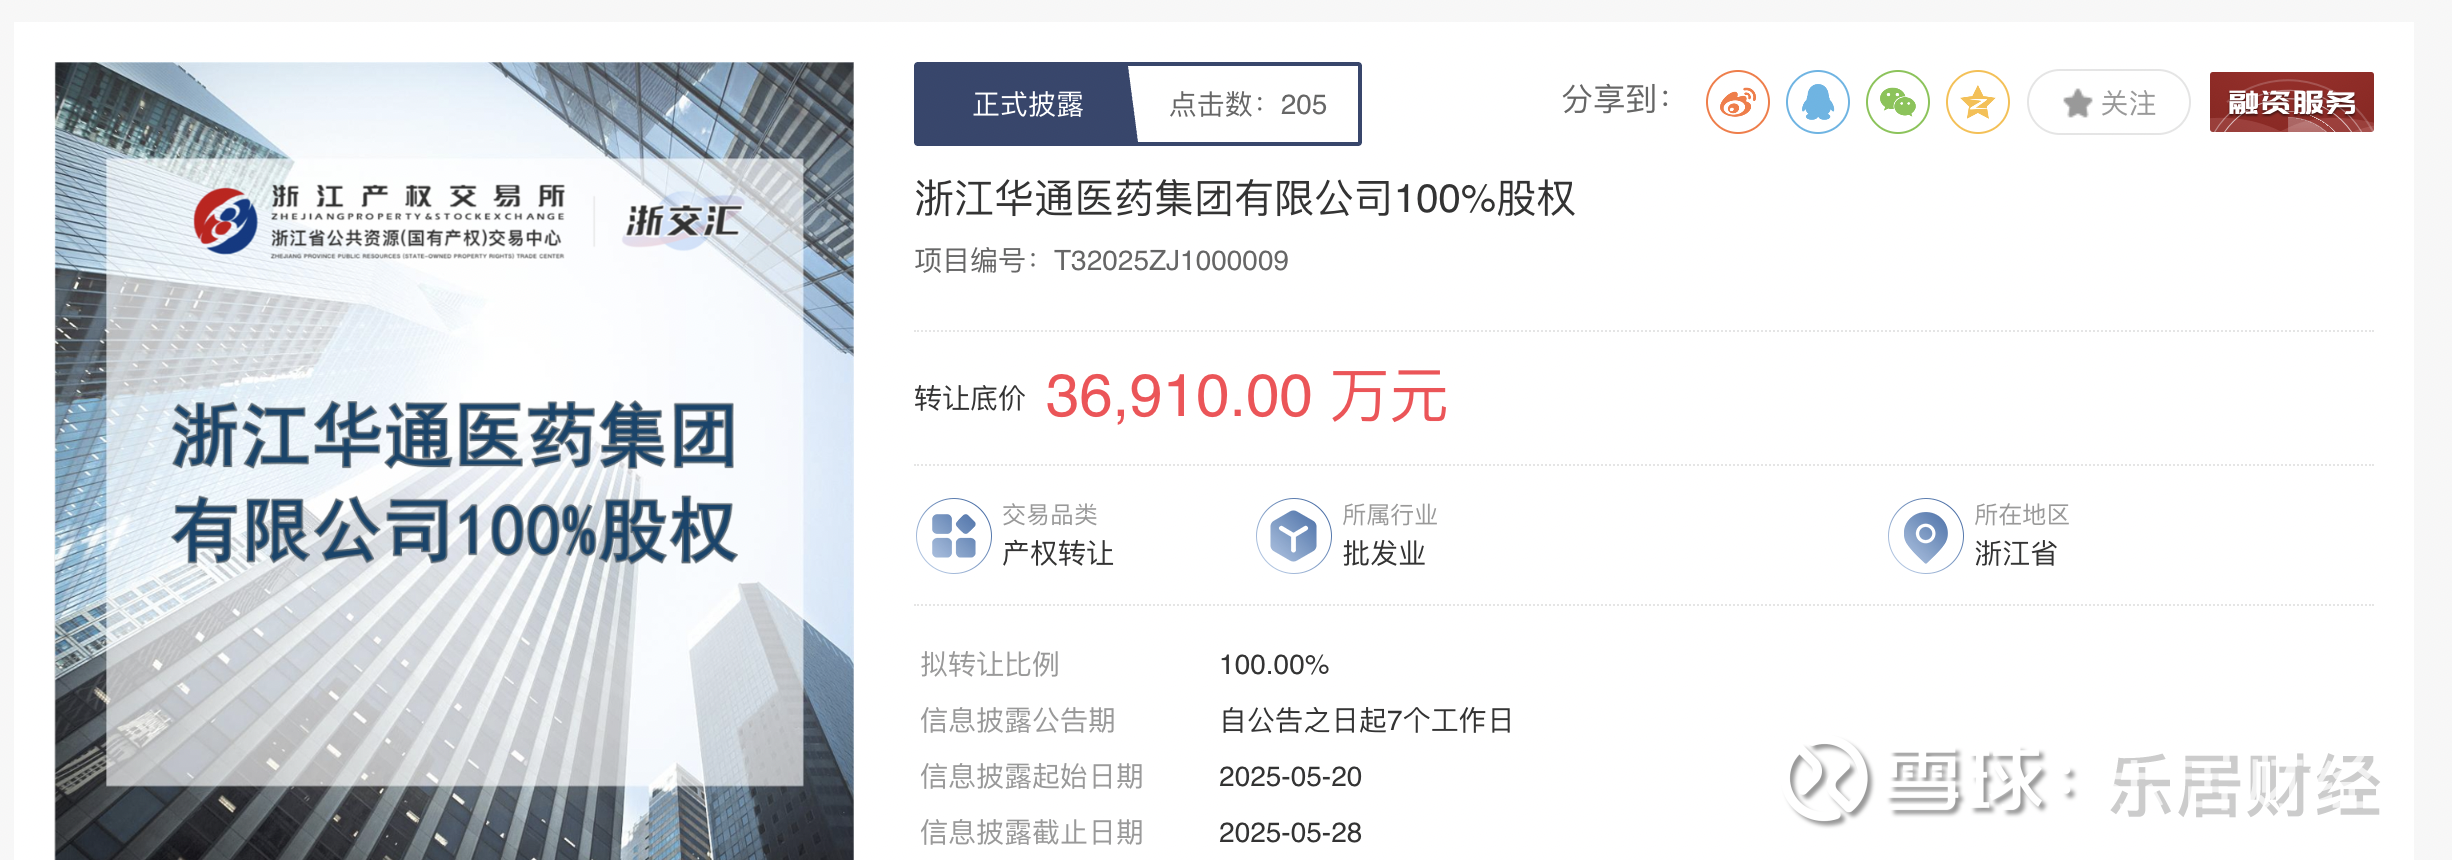Image resolution: width=2452 pixels, height=860 pixels.
Task: Open the 融资服务 financing service button
Action: 2291,102
